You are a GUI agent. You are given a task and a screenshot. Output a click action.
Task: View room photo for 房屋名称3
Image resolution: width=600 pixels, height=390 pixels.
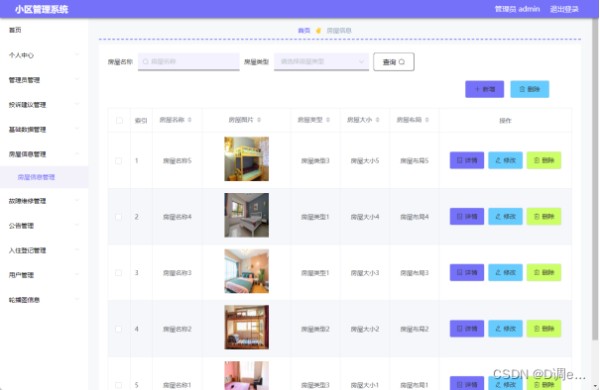tap(246, 271)
